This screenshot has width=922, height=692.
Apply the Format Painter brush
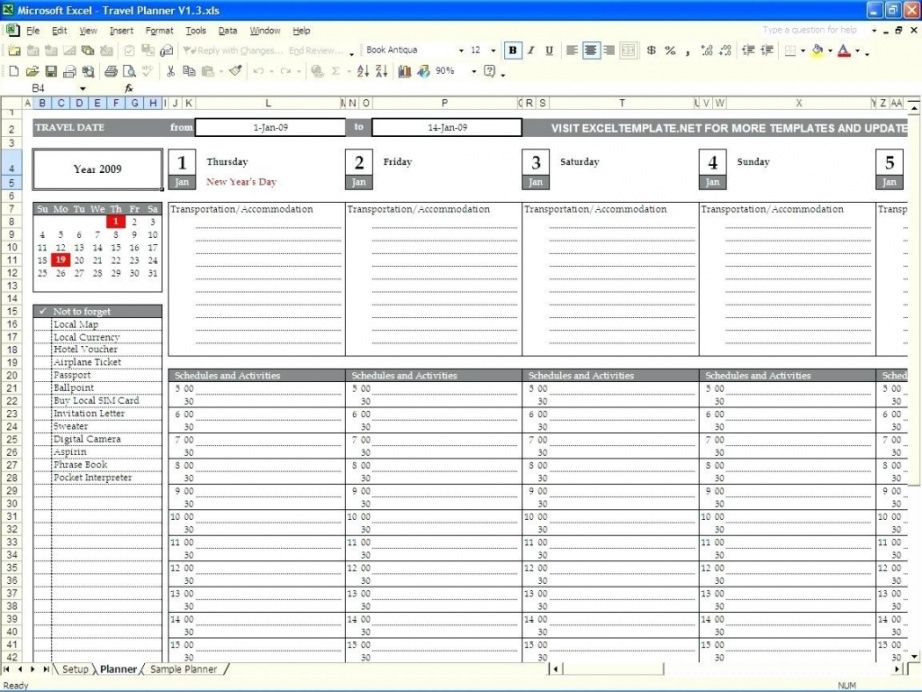click(236, 72)
